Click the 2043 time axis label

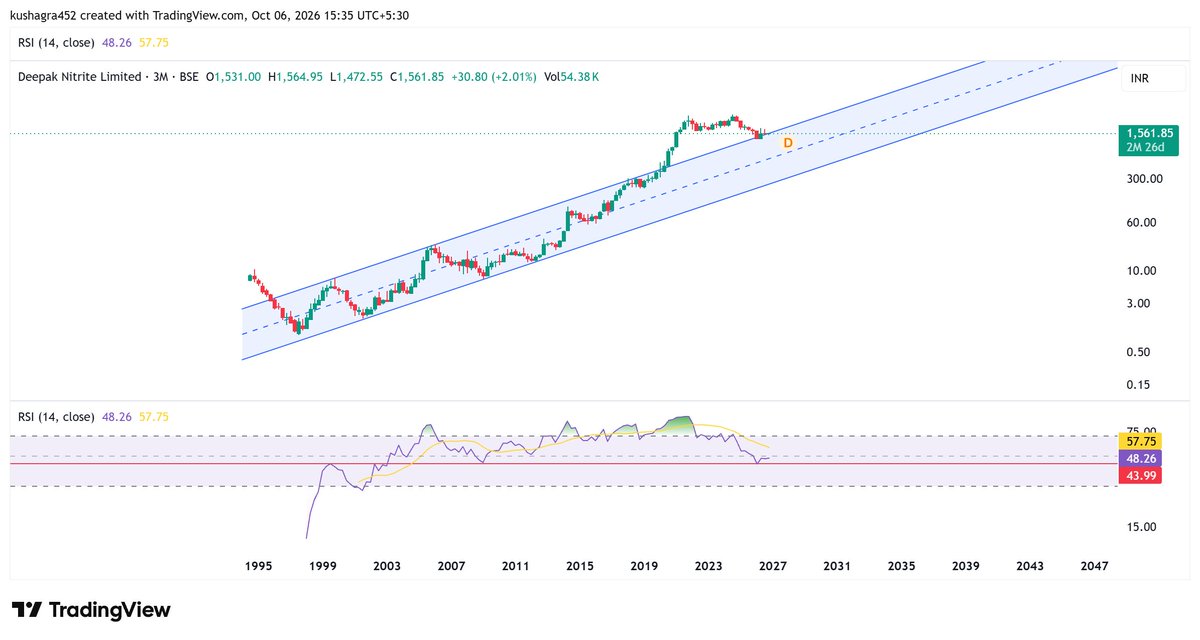[1029, 566]
